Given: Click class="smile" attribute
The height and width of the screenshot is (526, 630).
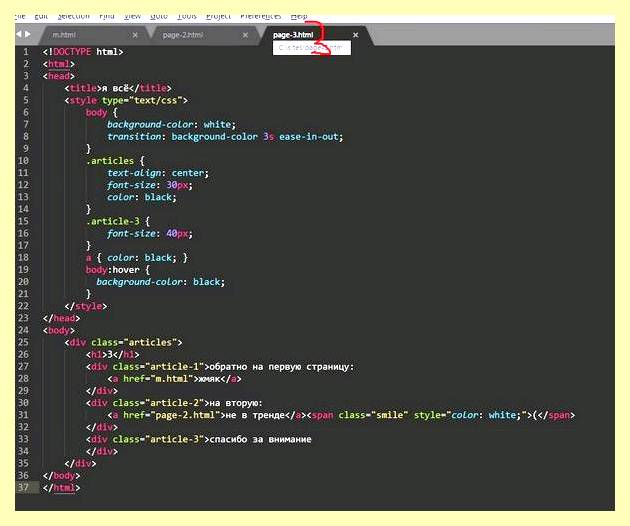Looking at the screenshot, I should tap(373, 415).
